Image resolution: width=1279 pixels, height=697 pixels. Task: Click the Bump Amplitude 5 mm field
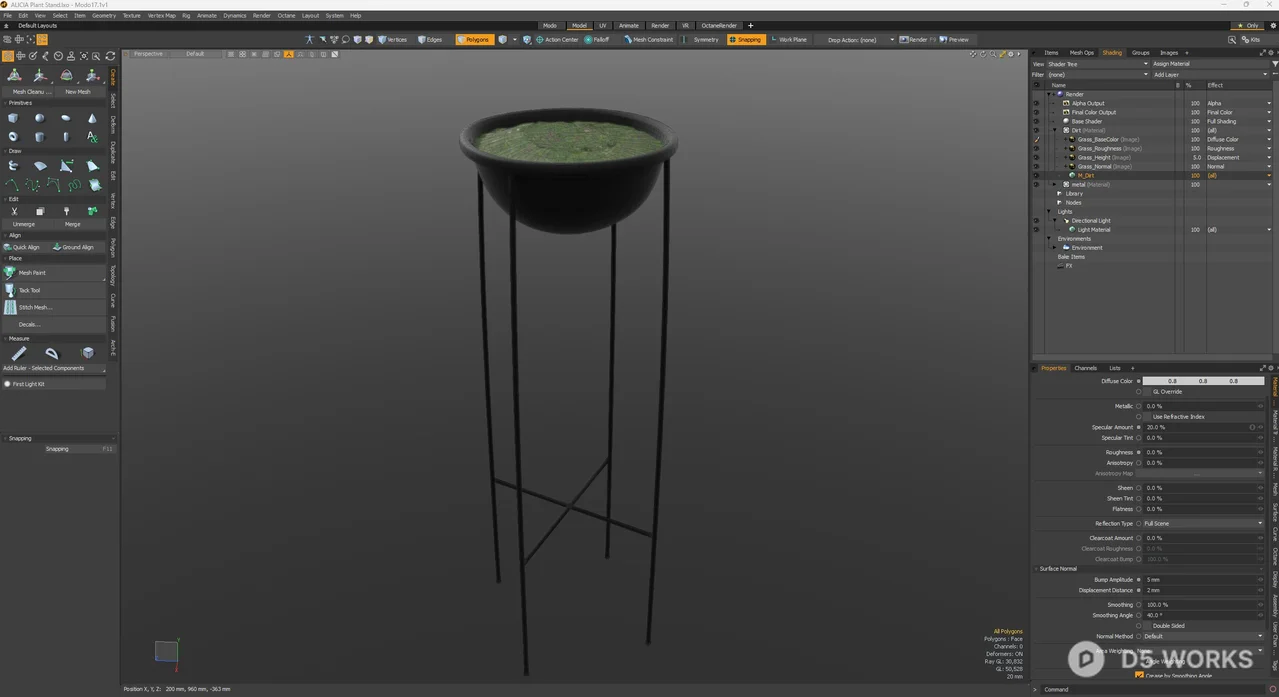pos(1203,580)
